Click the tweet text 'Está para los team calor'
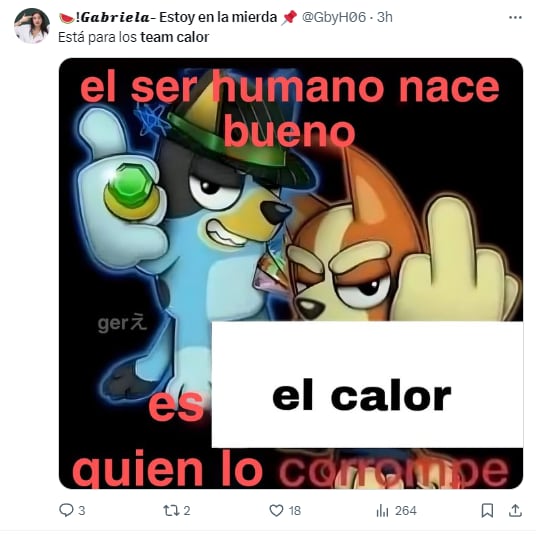This screenshot has width=536, height=534. pos(133,37)
